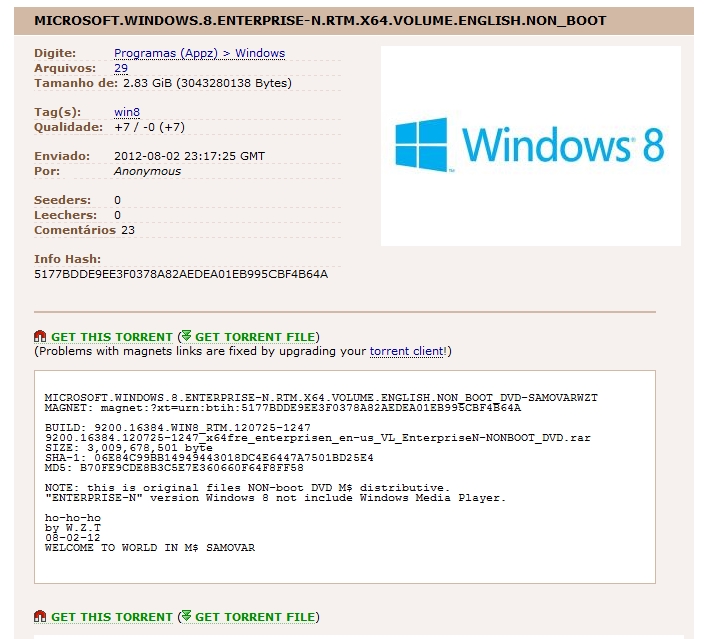The image size is (710, 639).
Task: Click the Windows 8 logo image
Action: (531, 146)
